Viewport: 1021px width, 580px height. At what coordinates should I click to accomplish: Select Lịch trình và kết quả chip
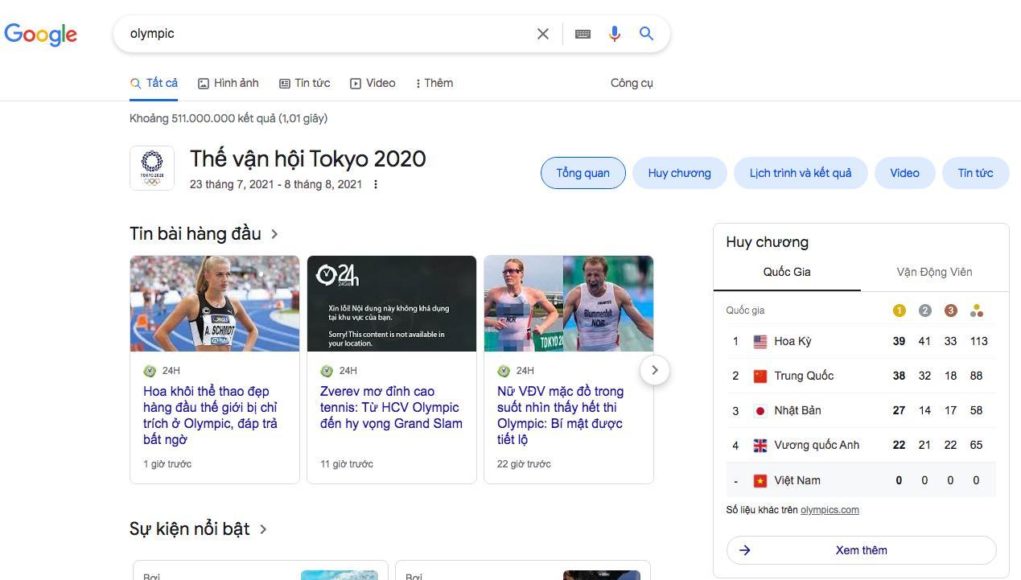point(800,173)
